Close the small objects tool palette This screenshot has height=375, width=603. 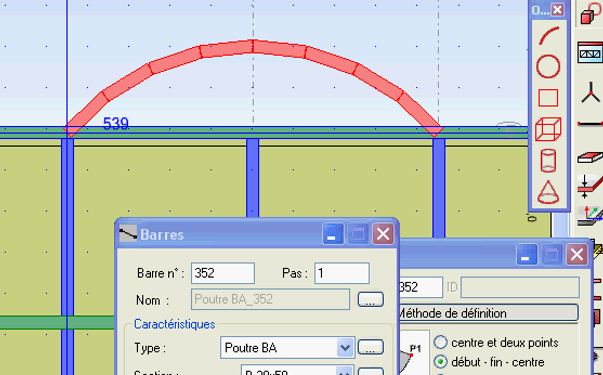pos(558,10)
